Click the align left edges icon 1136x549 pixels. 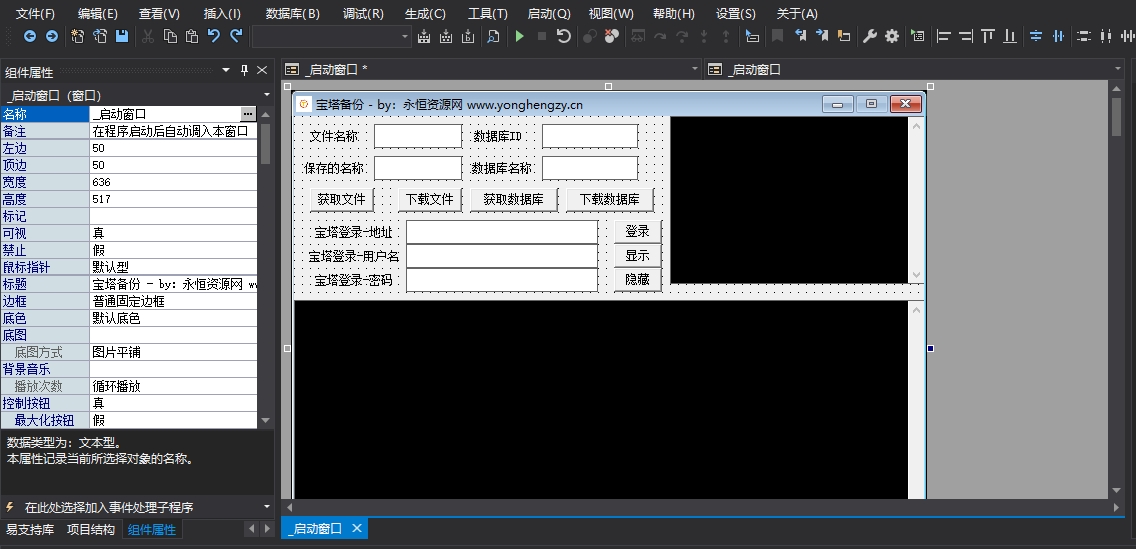[943, 36]
